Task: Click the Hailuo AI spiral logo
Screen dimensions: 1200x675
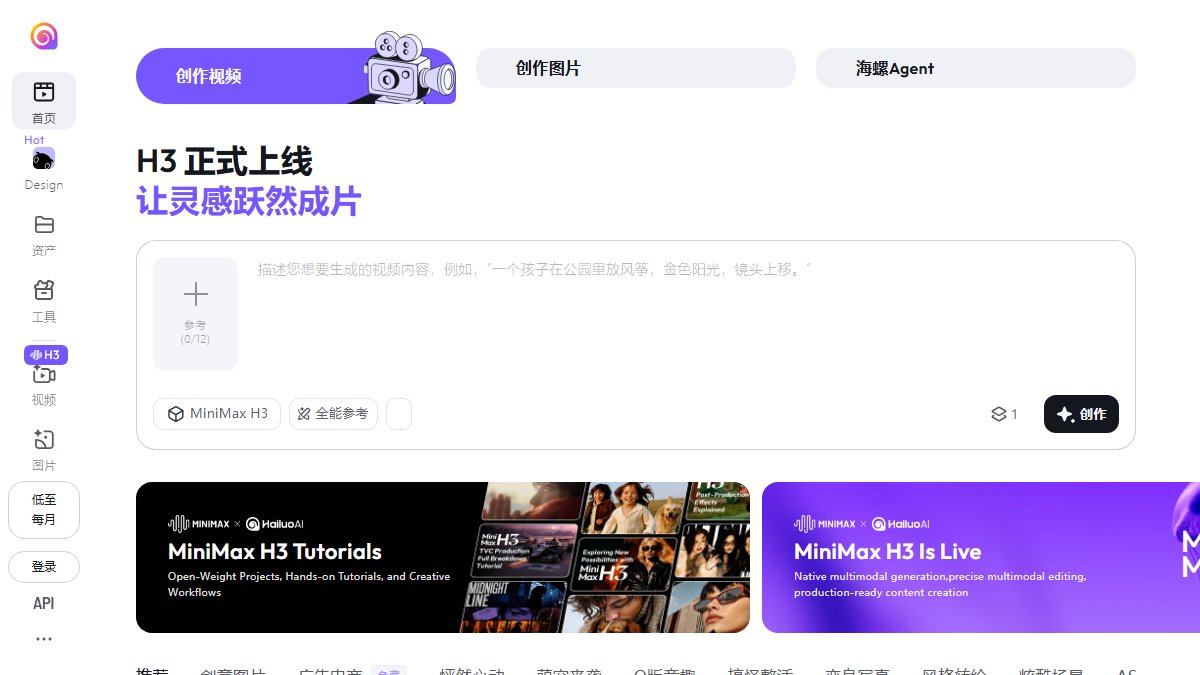Action: [x=44, y=36]
